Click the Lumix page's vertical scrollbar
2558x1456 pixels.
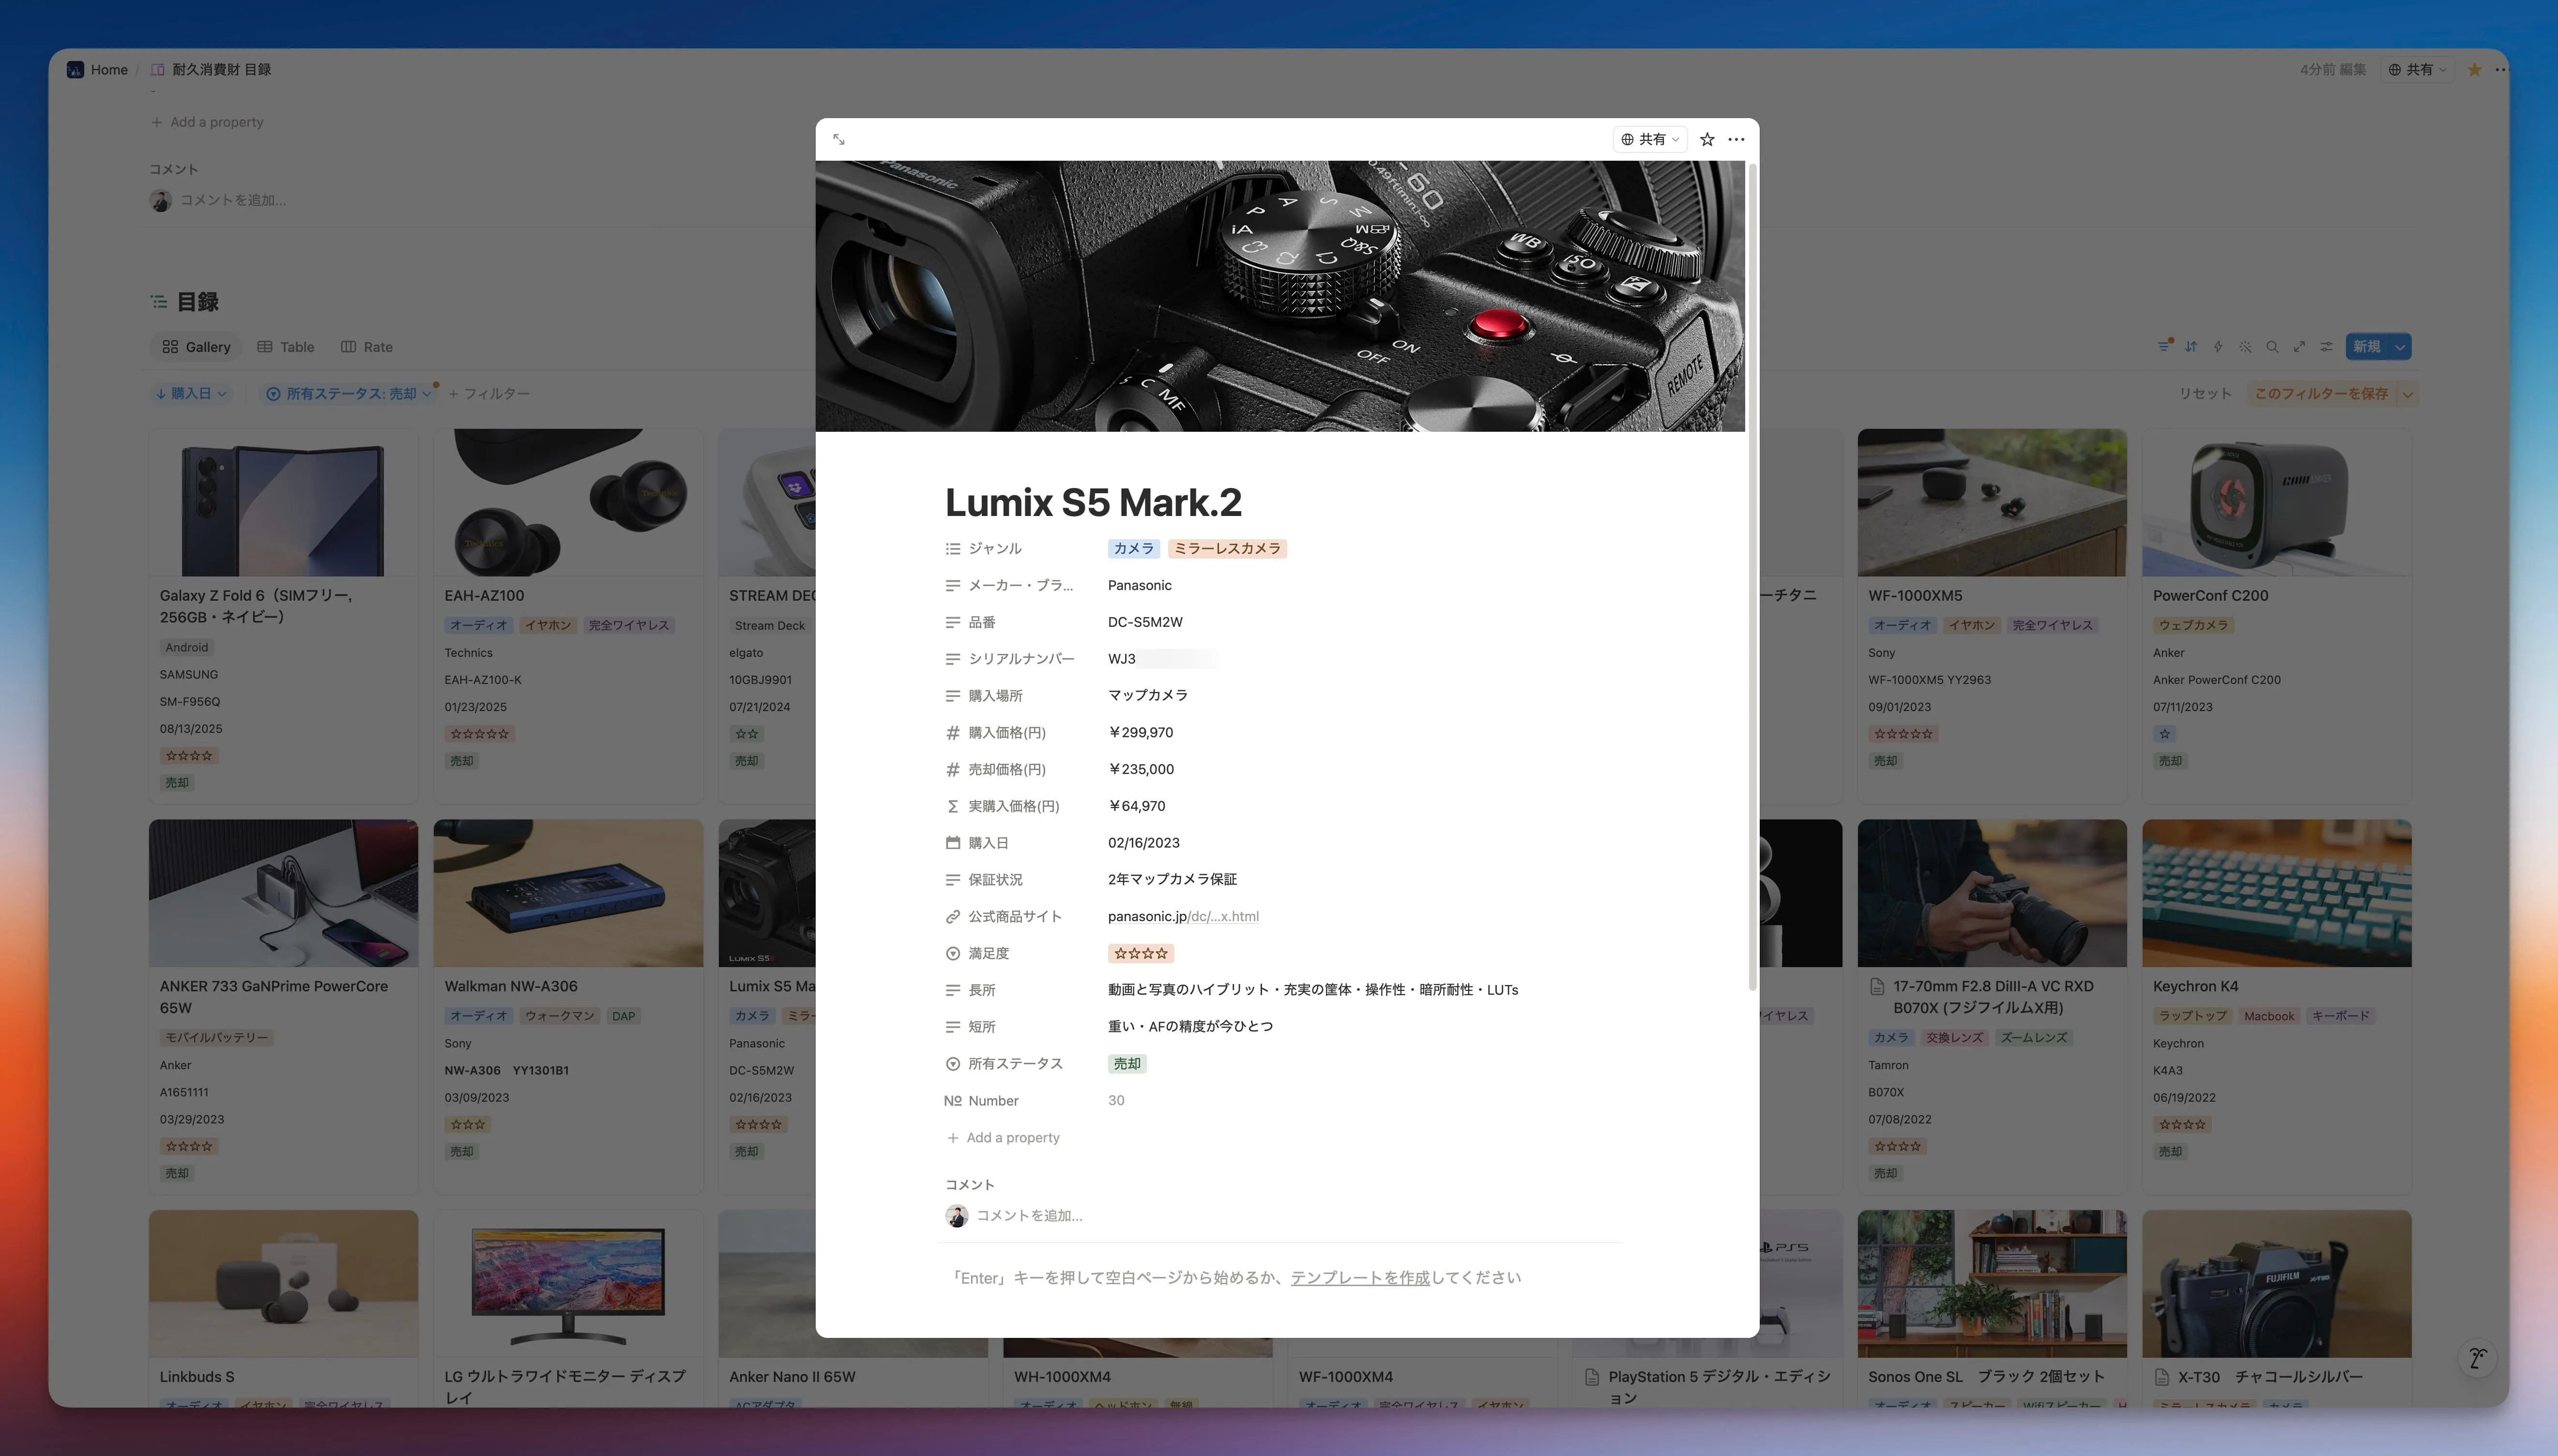[x=1752, y=576]
